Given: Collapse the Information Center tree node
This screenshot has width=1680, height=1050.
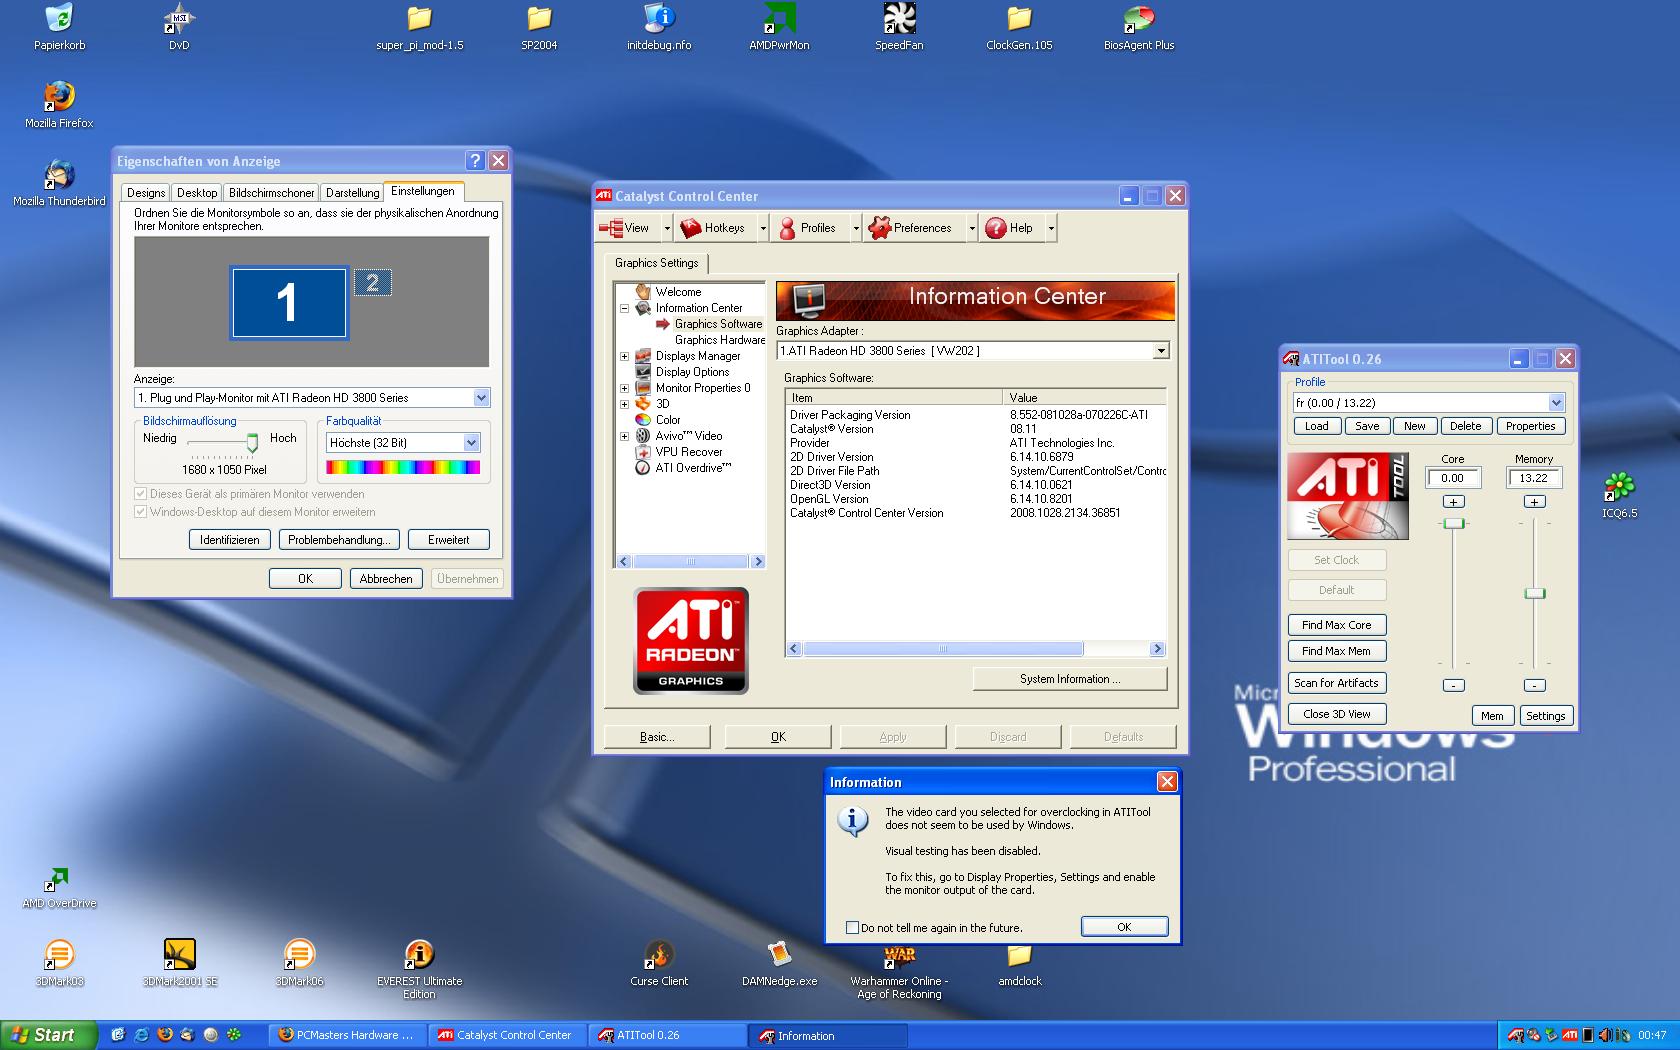Looking at the screenshot, I should tap(624, 308).
